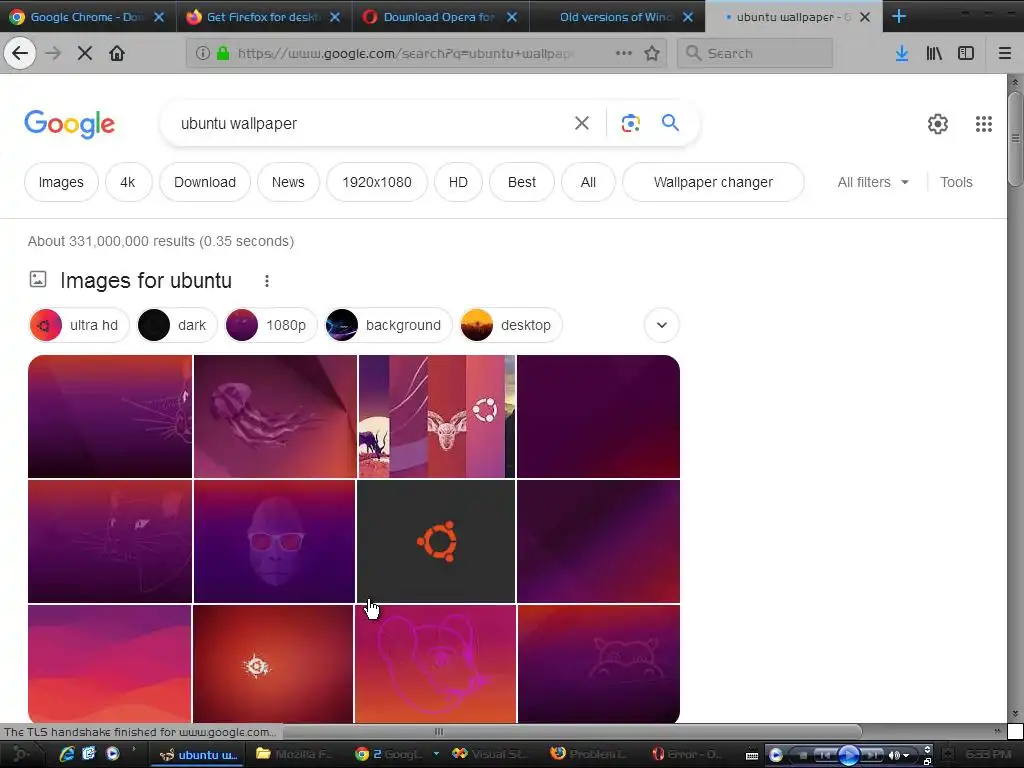Apply the 4k filter chip
The image size is (1024, 768).
click(x=128, y=182)
